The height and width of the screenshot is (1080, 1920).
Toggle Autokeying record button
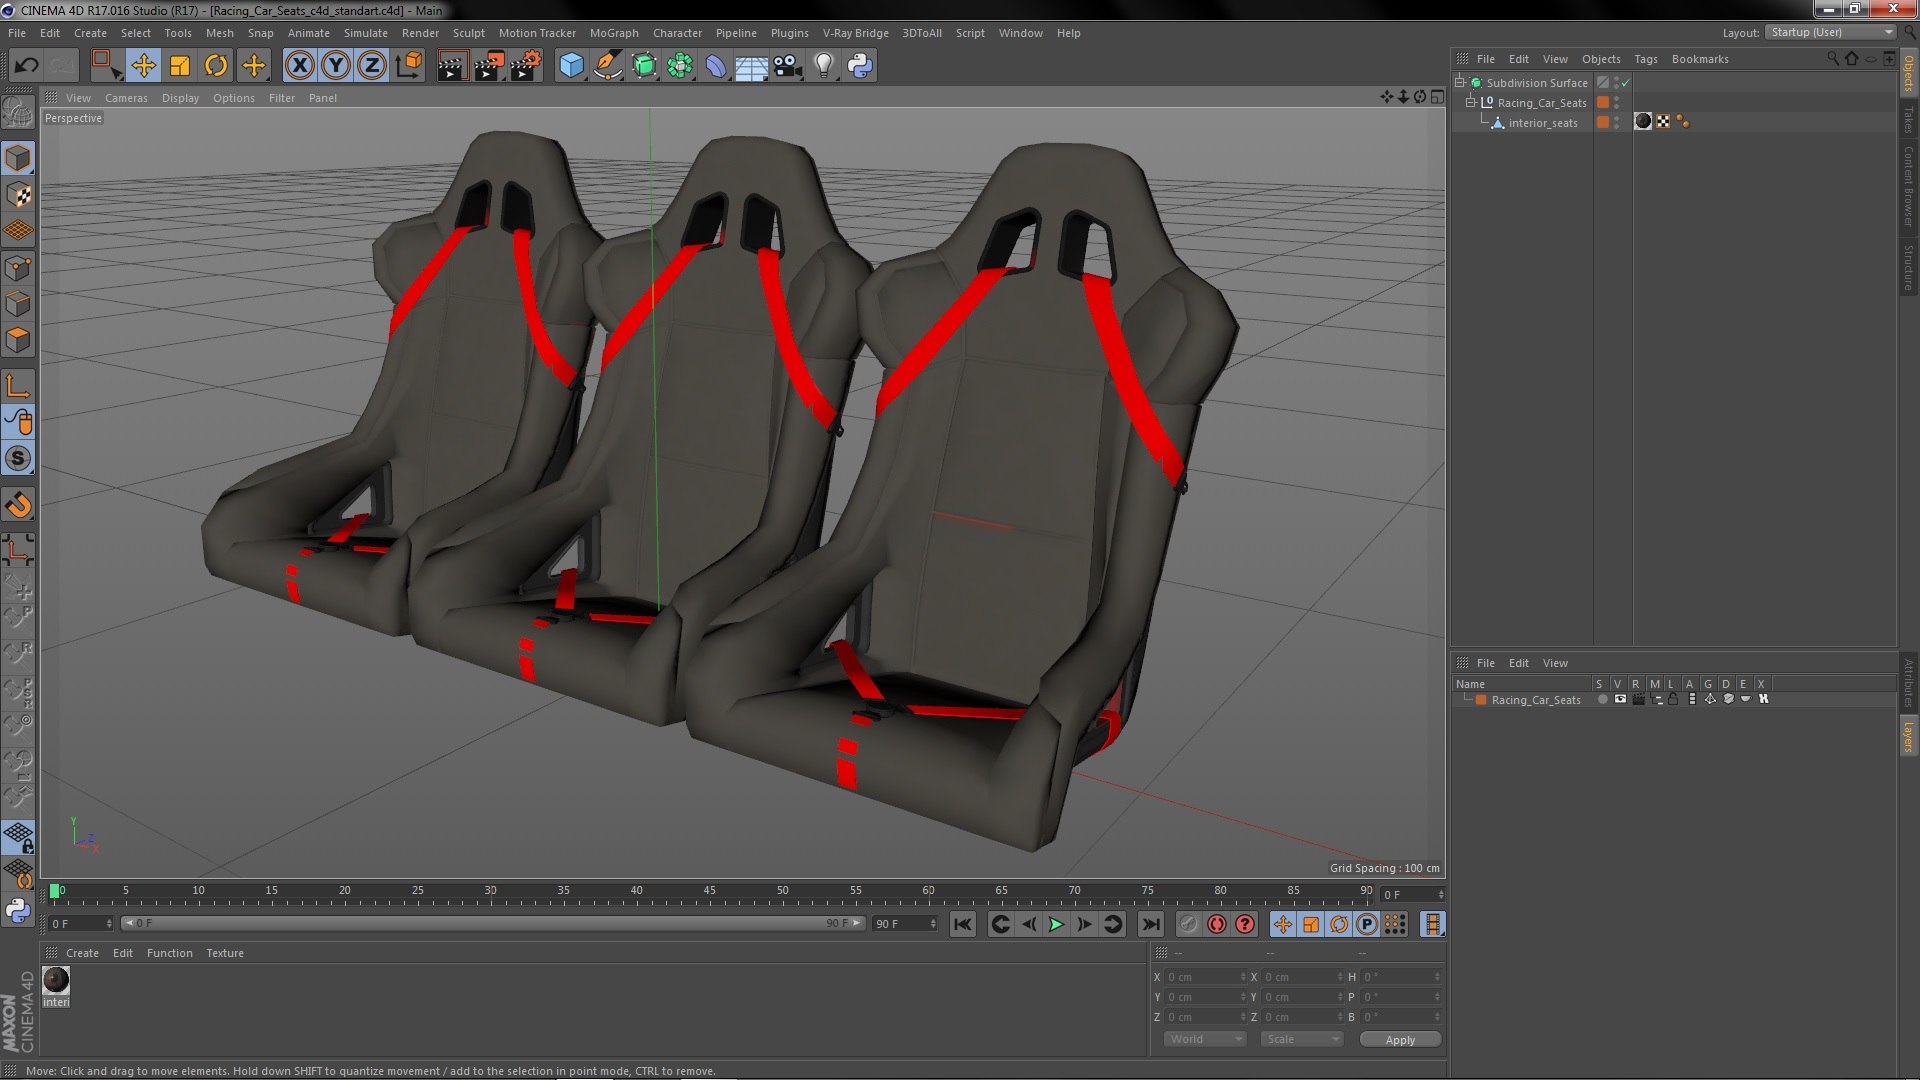[x=1216, y=924]
